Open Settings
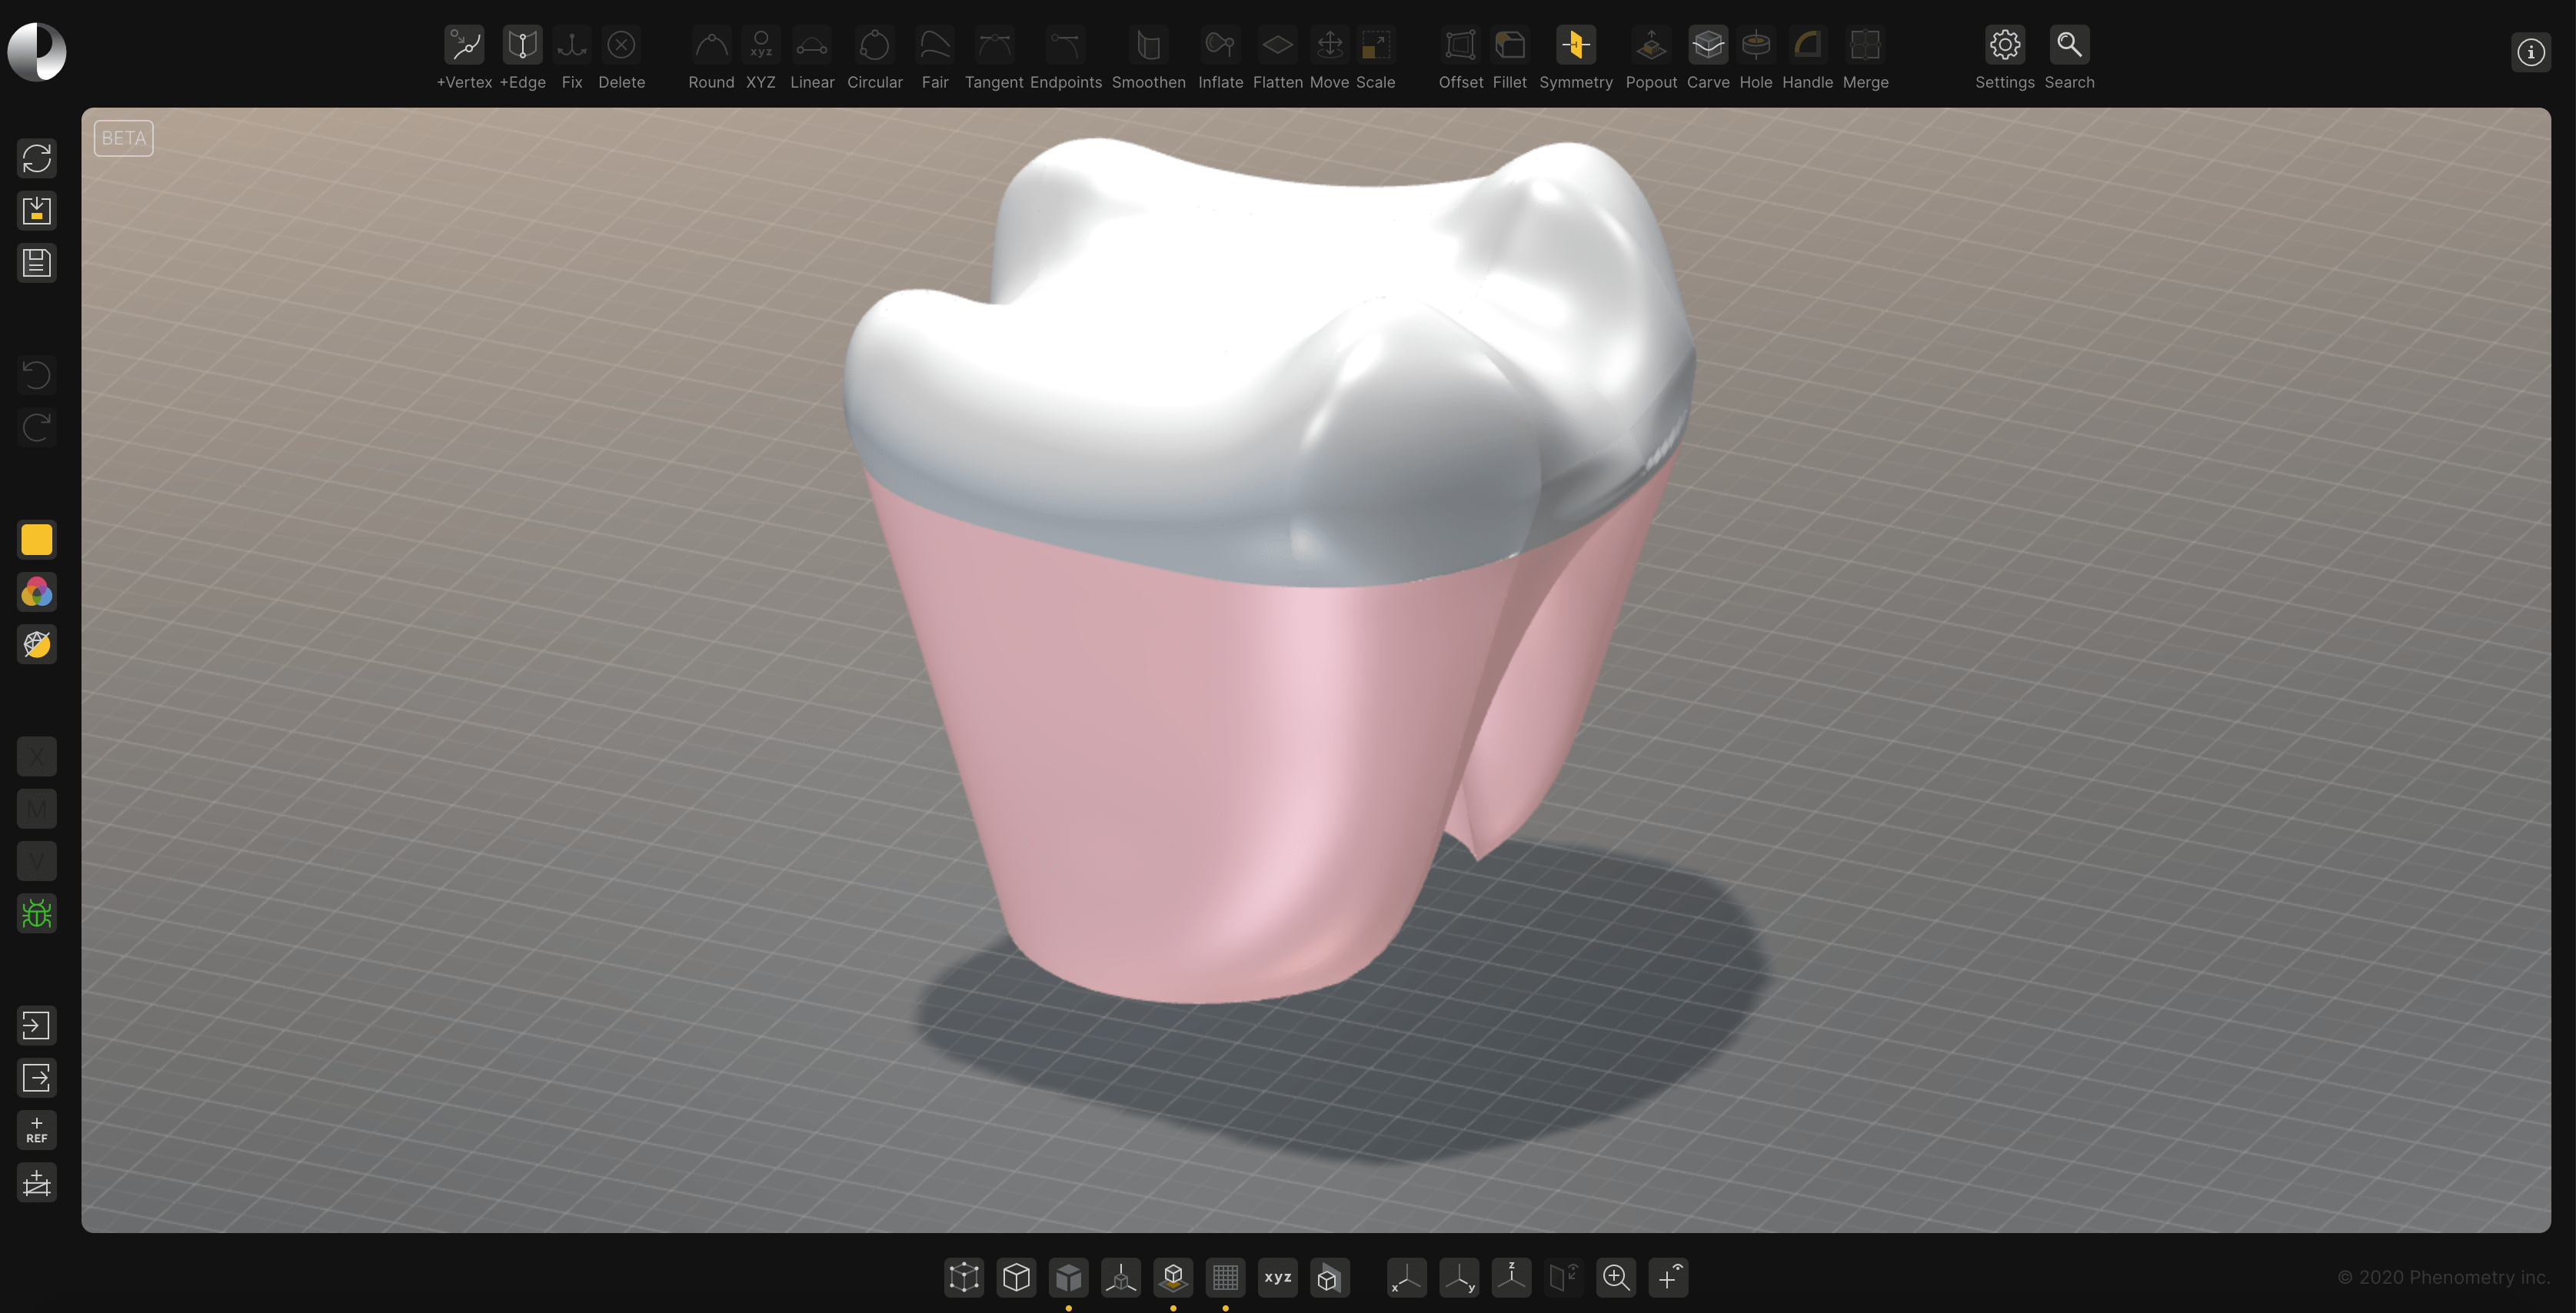 tap(2004, 45)
